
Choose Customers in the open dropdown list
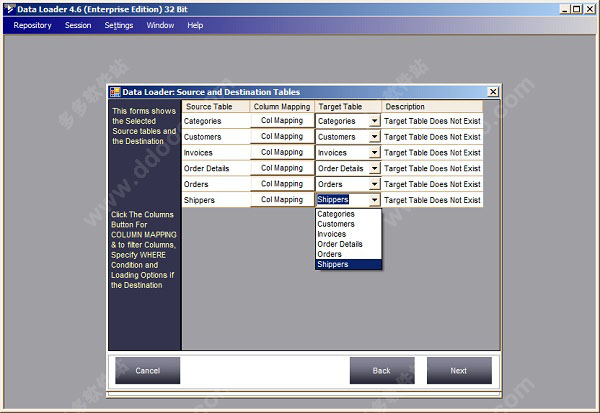tap(348, 224)
